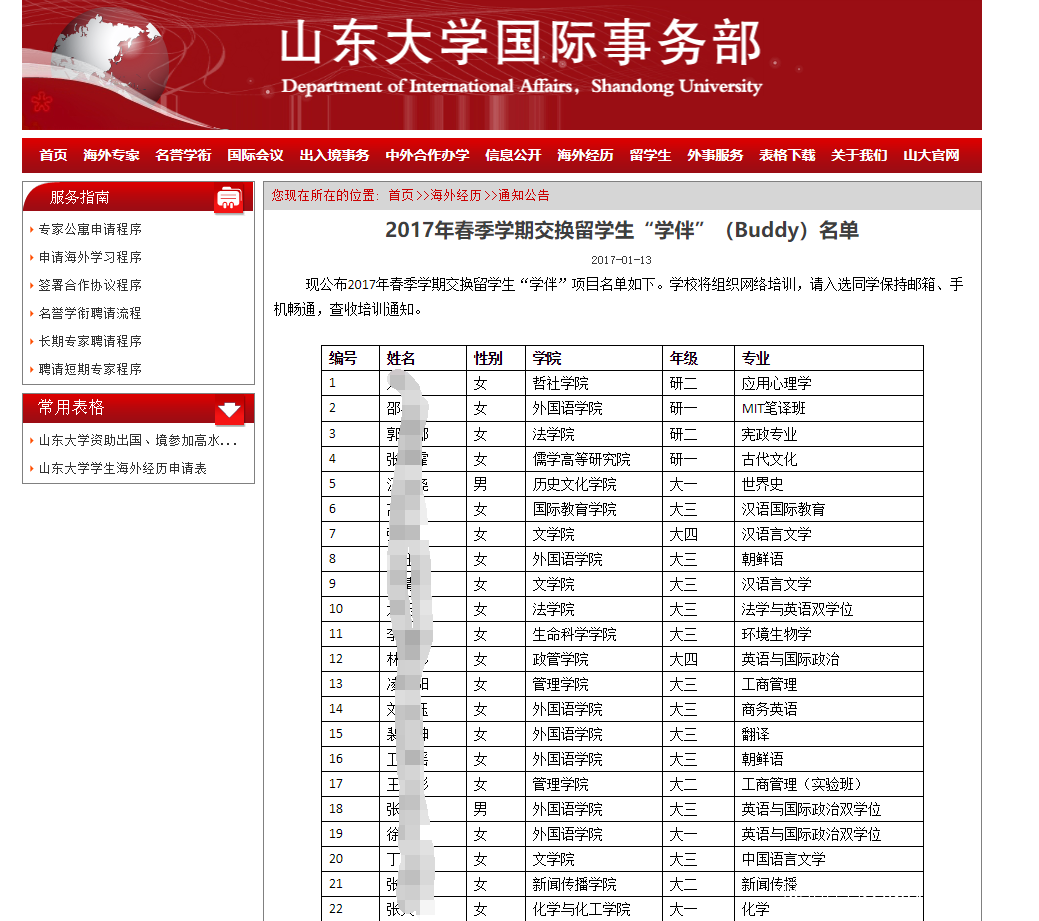Click the 常用表格 panel heading

point(72,407)
